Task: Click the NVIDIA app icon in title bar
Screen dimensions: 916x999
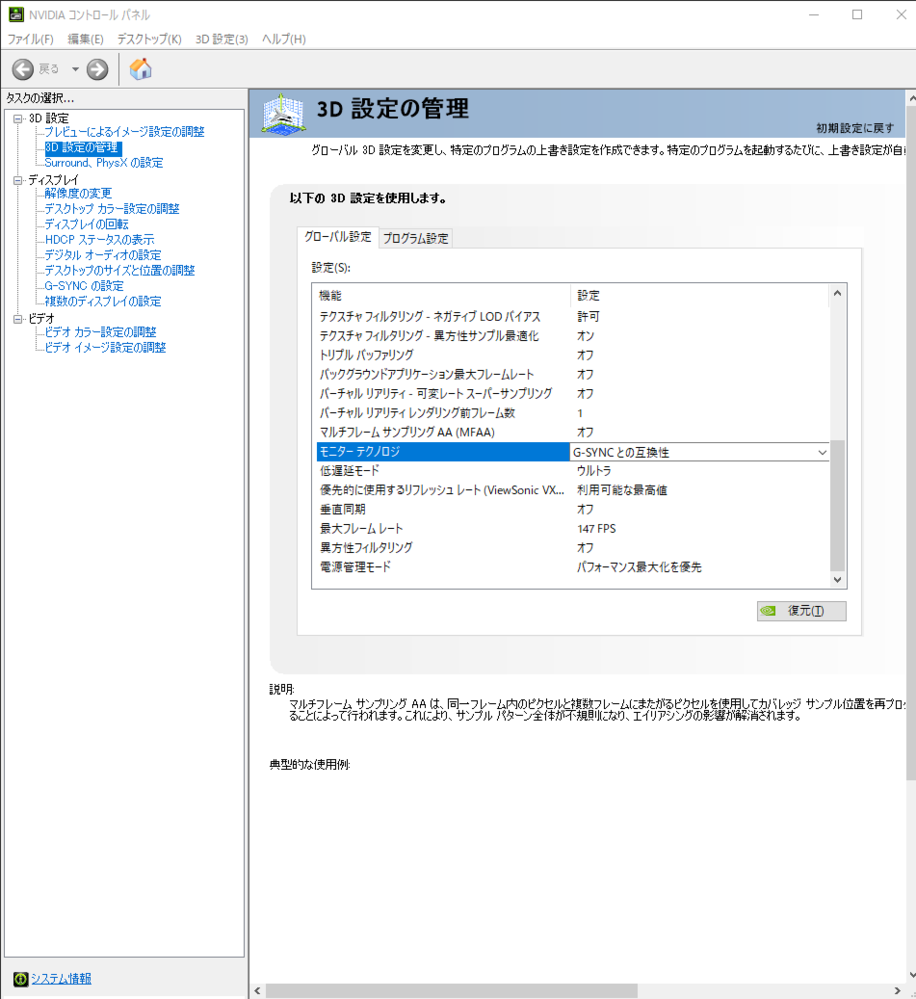Action: tap(16, 14)
